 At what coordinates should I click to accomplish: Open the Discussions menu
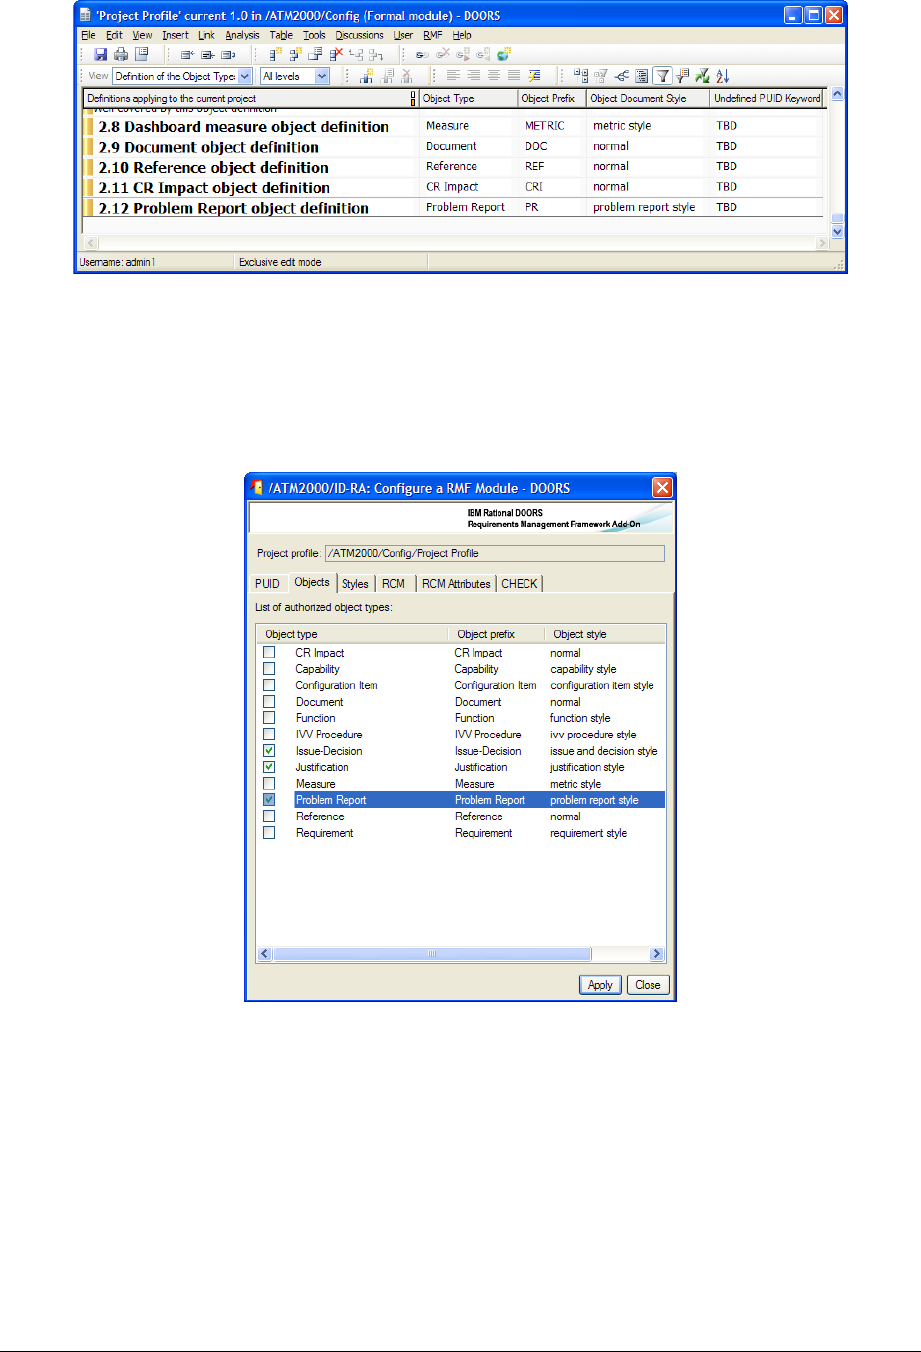[359, 35]
